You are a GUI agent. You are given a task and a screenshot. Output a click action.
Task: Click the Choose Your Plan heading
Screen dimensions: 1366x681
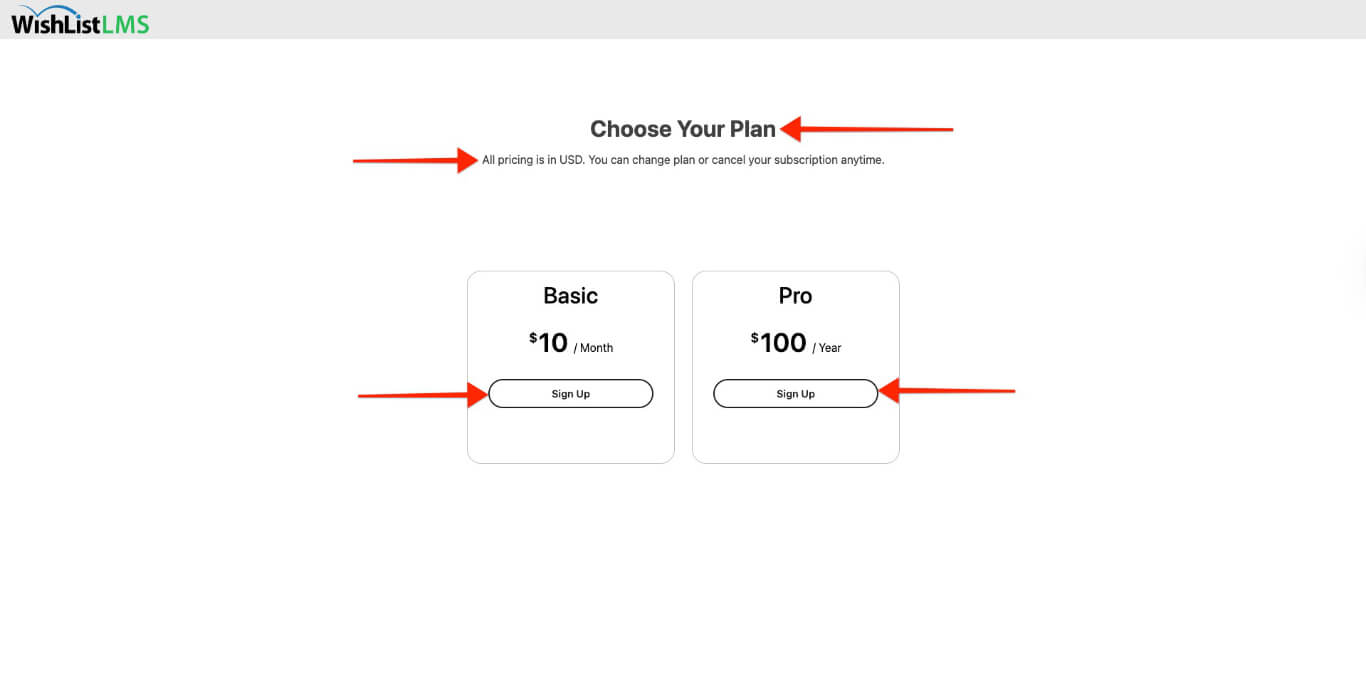(x=683, y=129)
